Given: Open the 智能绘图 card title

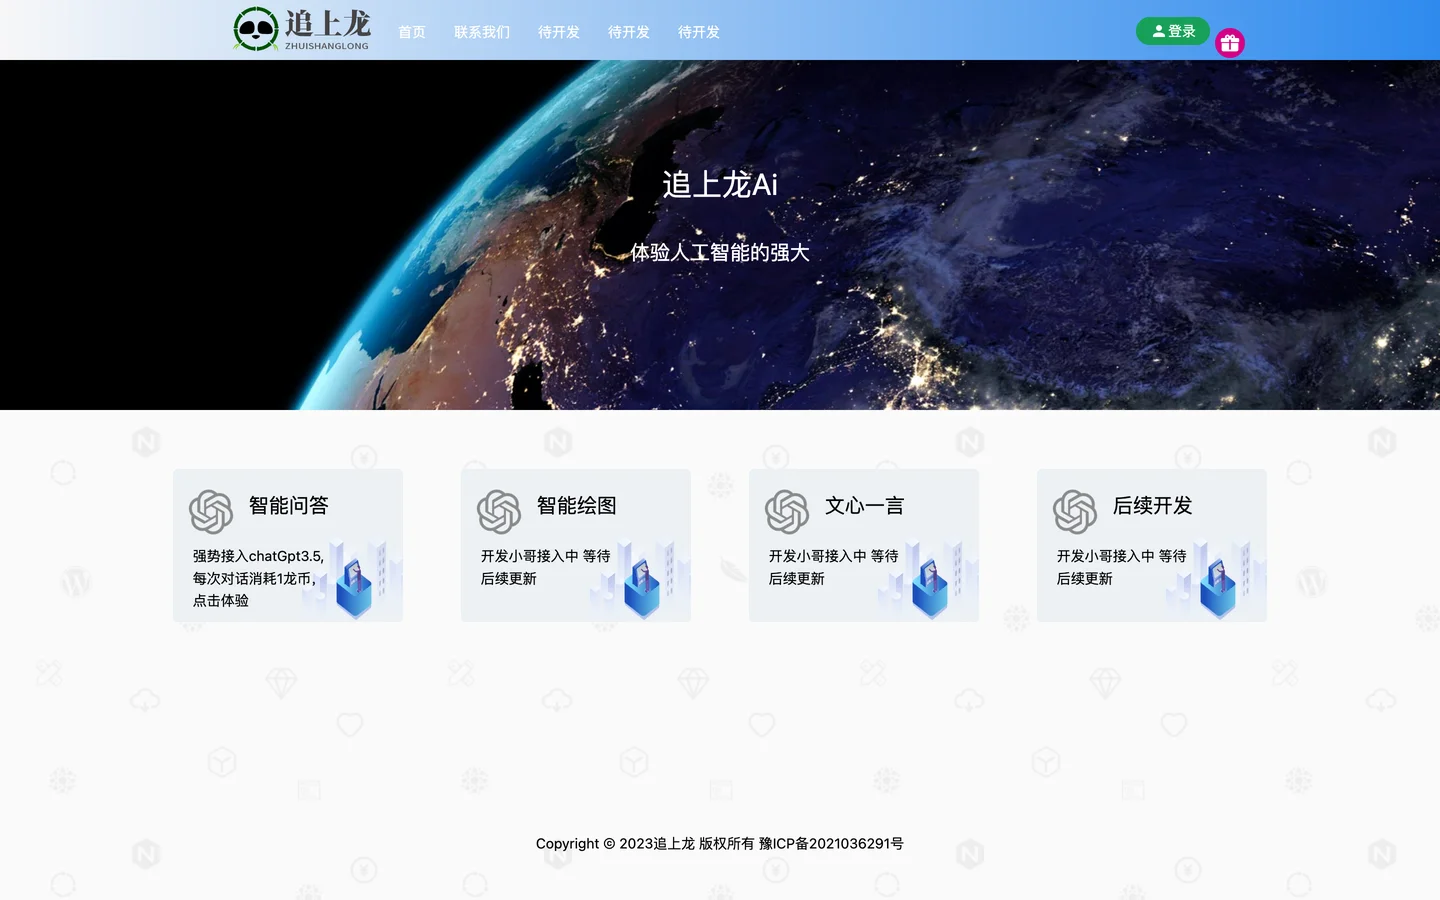Looking at the screenshot, I should pos(577,506).
